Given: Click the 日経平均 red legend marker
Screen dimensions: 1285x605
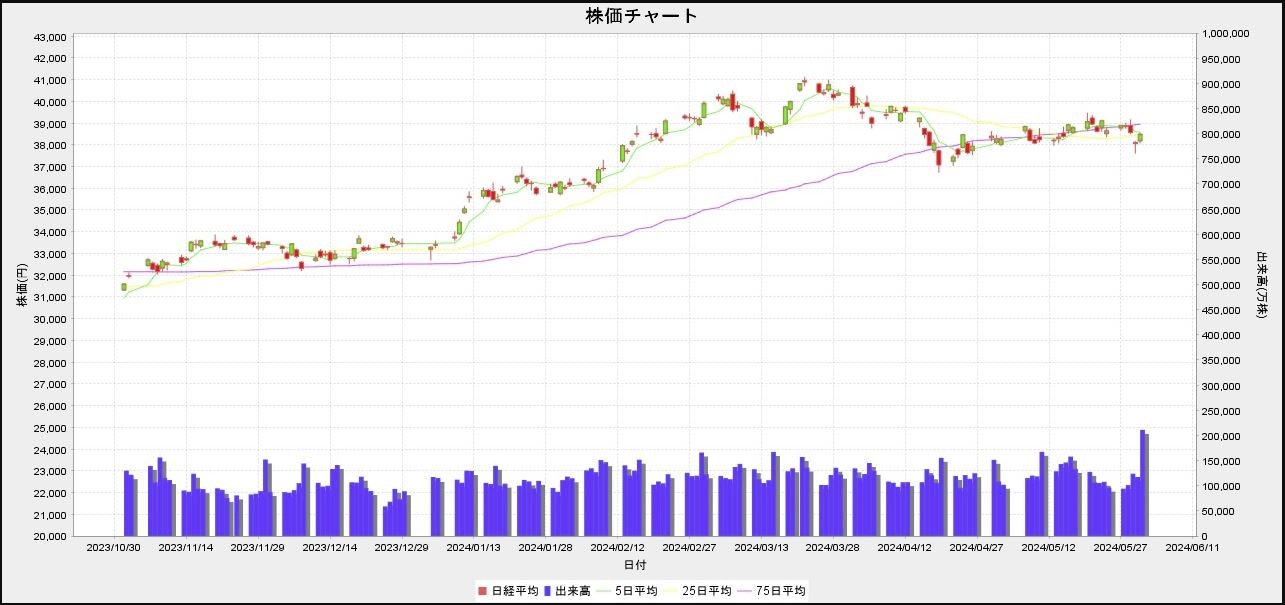Looking at the screenshot, I should [x=482, y=590].
